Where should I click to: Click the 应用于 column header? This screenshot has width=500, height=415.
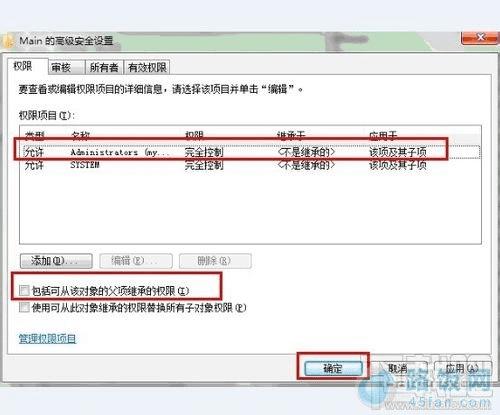[x=383, y=135]
